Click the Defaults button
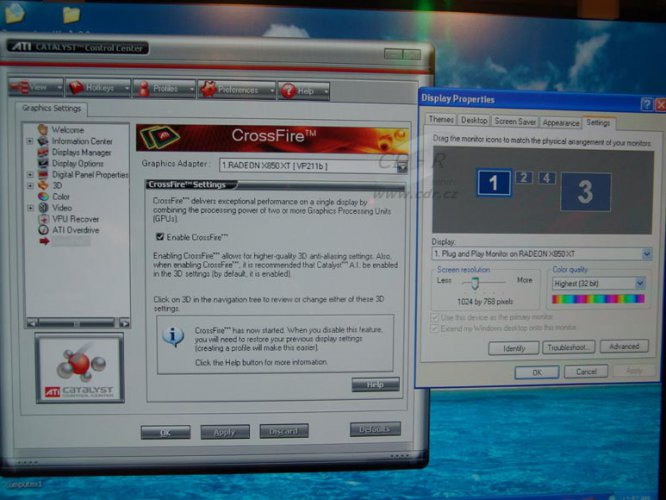This screenshot has width=666, height=500. tap(375, 429)
